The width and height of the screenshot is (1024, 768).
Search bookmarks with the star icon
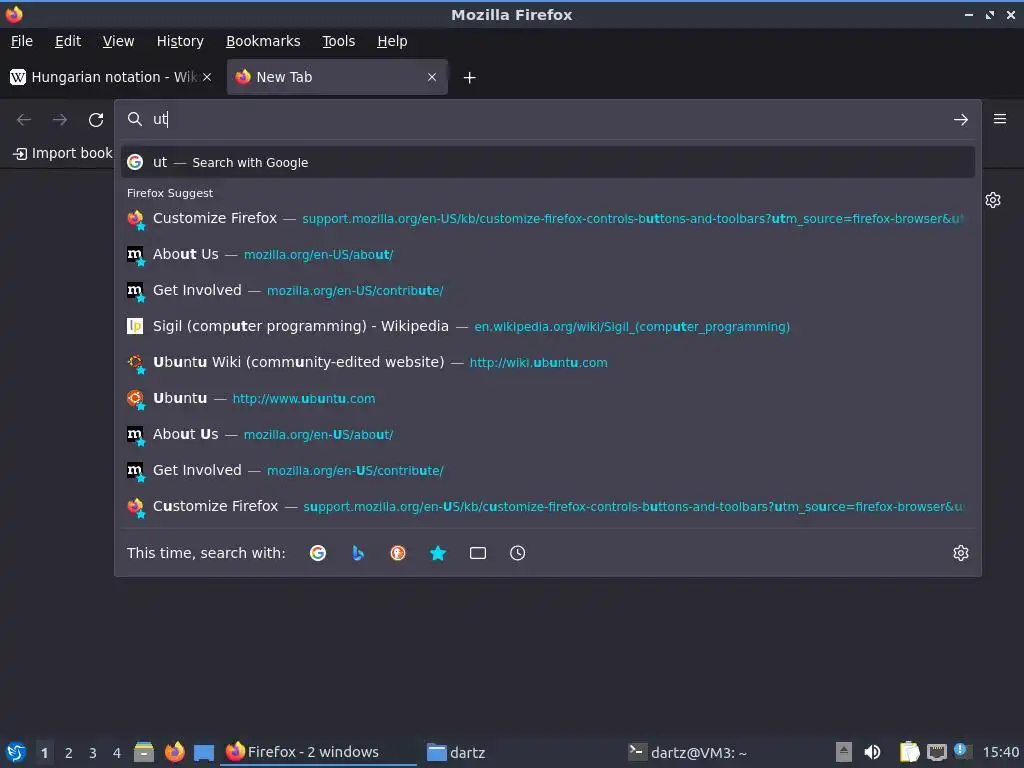(x=438, y=553)
